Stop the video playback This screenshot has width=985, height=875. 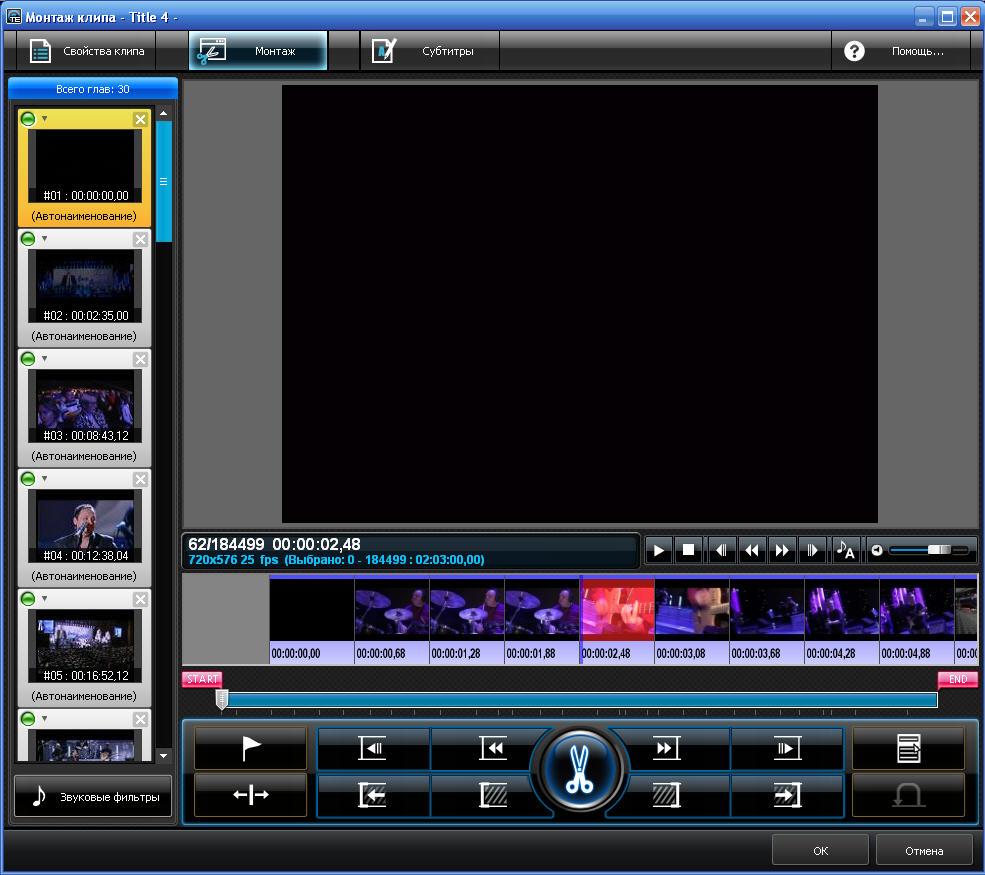[689, 551]
